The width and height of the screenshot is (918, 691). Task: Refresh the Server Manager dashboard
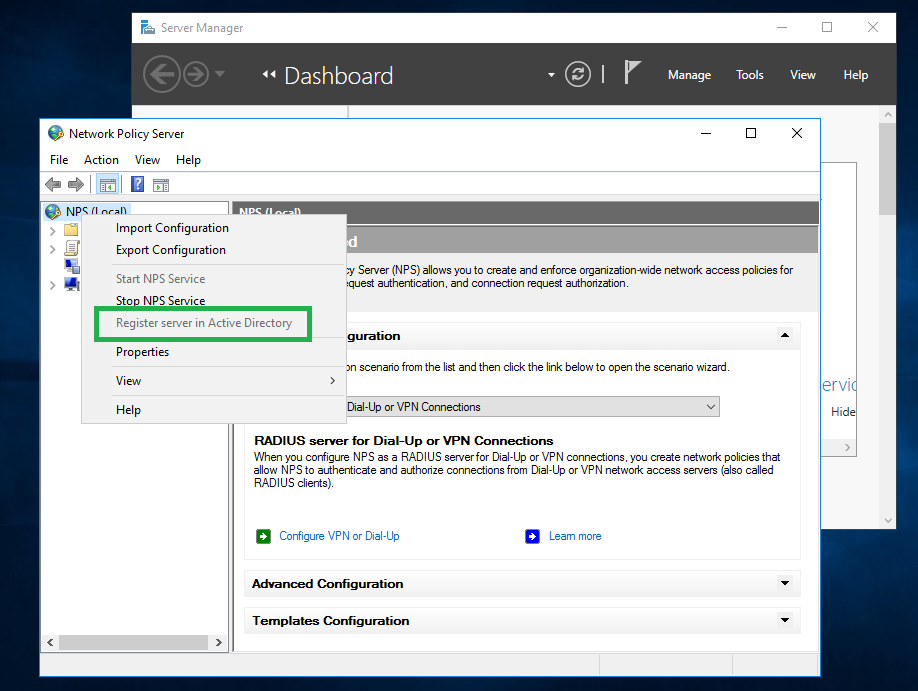tap(578, 74)
